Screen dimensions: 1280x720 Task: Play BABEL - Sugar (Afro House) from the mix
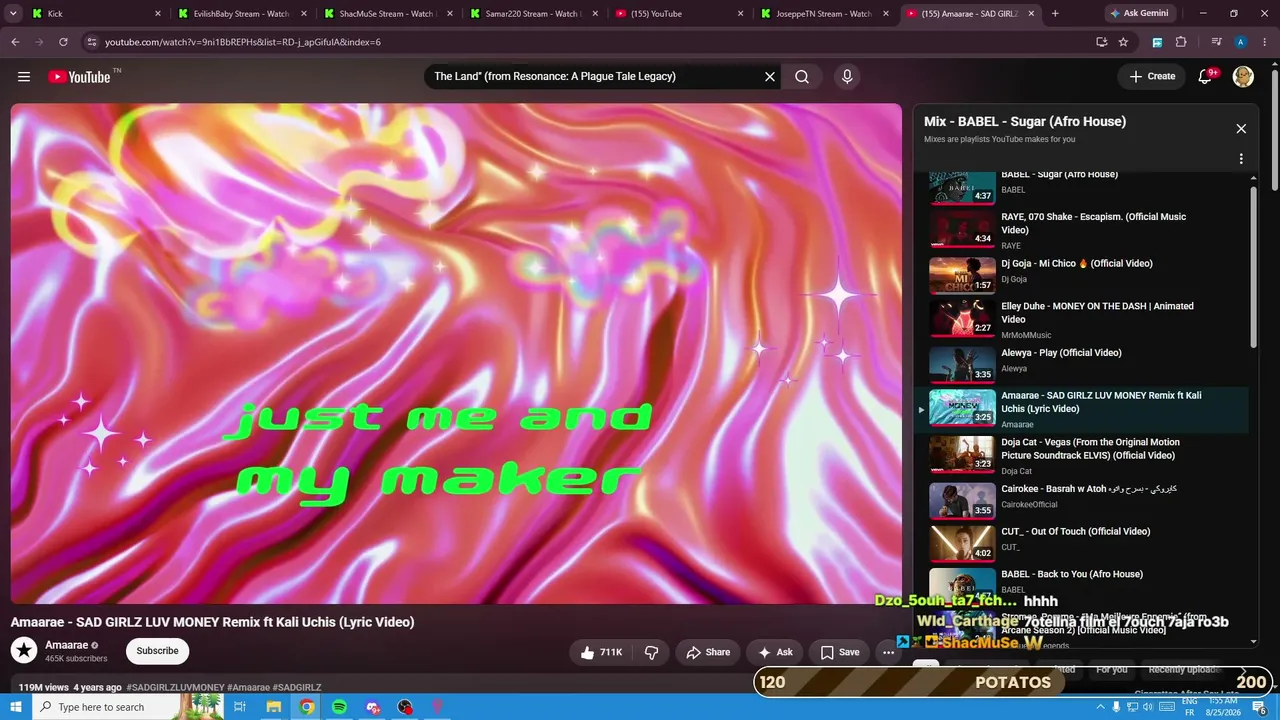click(1085, 182)
